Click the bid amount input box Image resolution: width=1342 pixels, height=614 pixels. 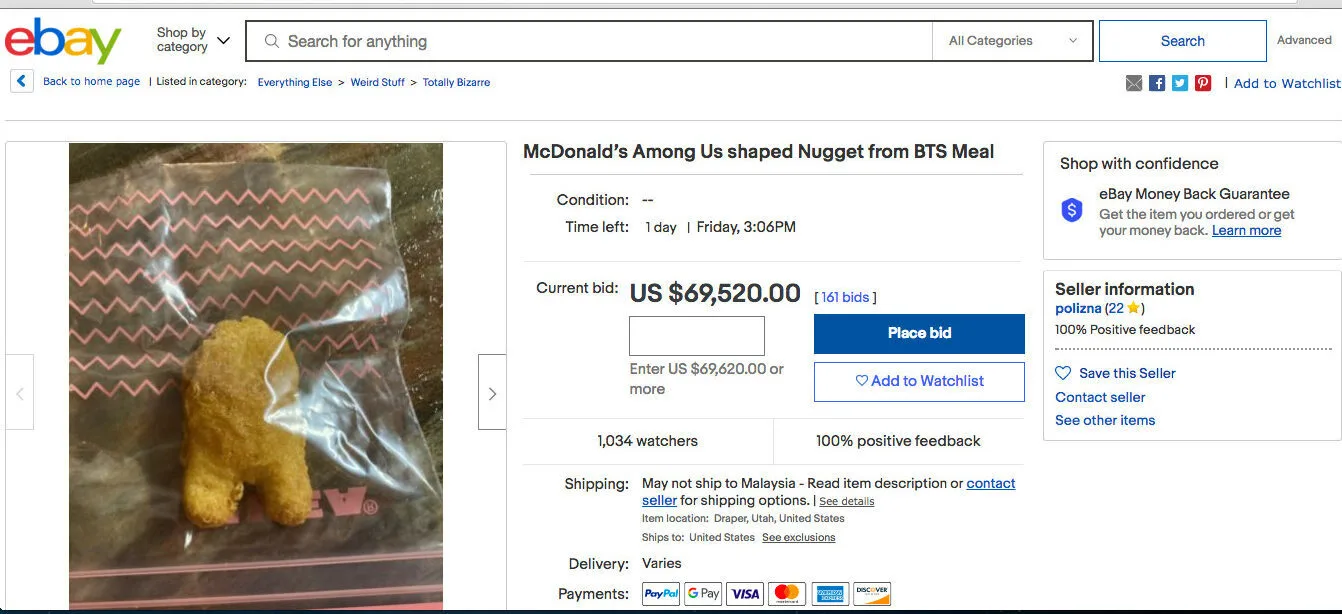696,336
